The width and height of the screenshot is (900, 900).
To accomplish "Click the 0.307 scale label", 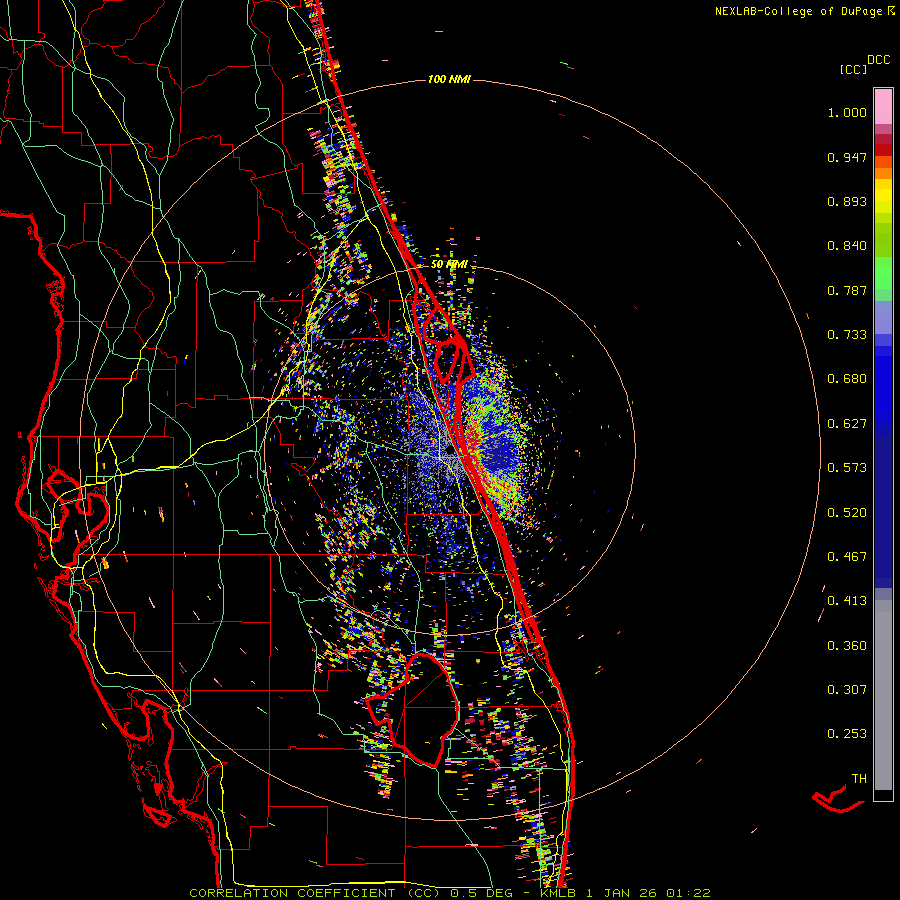I will click(847, 690).
